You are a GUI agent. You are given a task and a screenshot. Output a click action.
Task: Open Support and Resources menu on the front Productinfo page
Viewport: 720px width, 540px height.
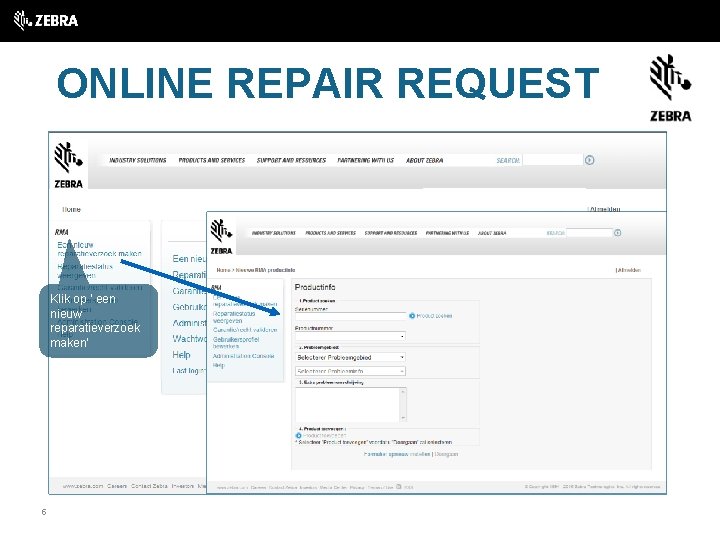391,233
